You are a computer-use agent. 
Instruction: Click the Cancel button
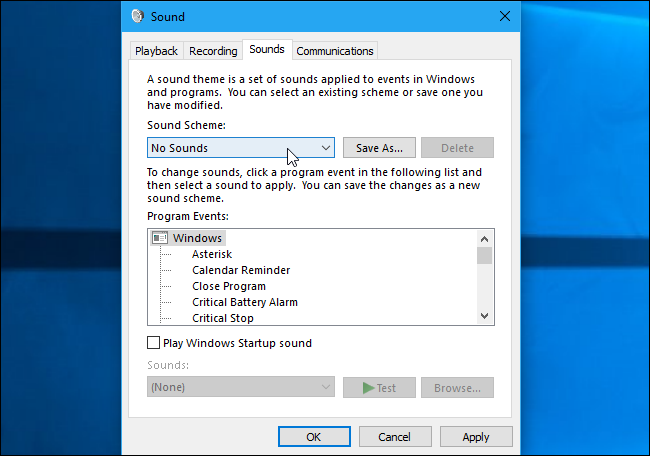[x=395, y=437]
